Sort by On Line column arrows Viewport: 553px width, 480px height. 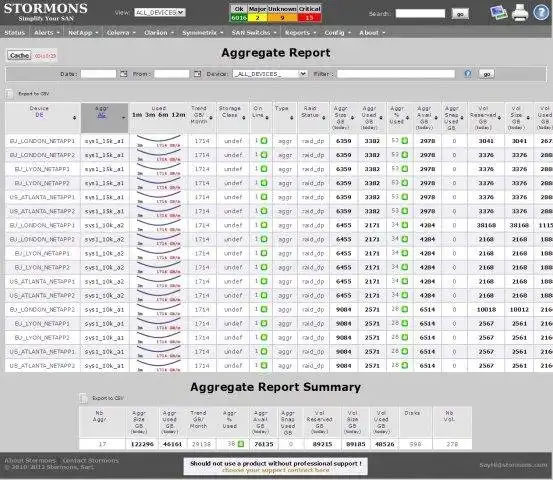click(267, 118)
